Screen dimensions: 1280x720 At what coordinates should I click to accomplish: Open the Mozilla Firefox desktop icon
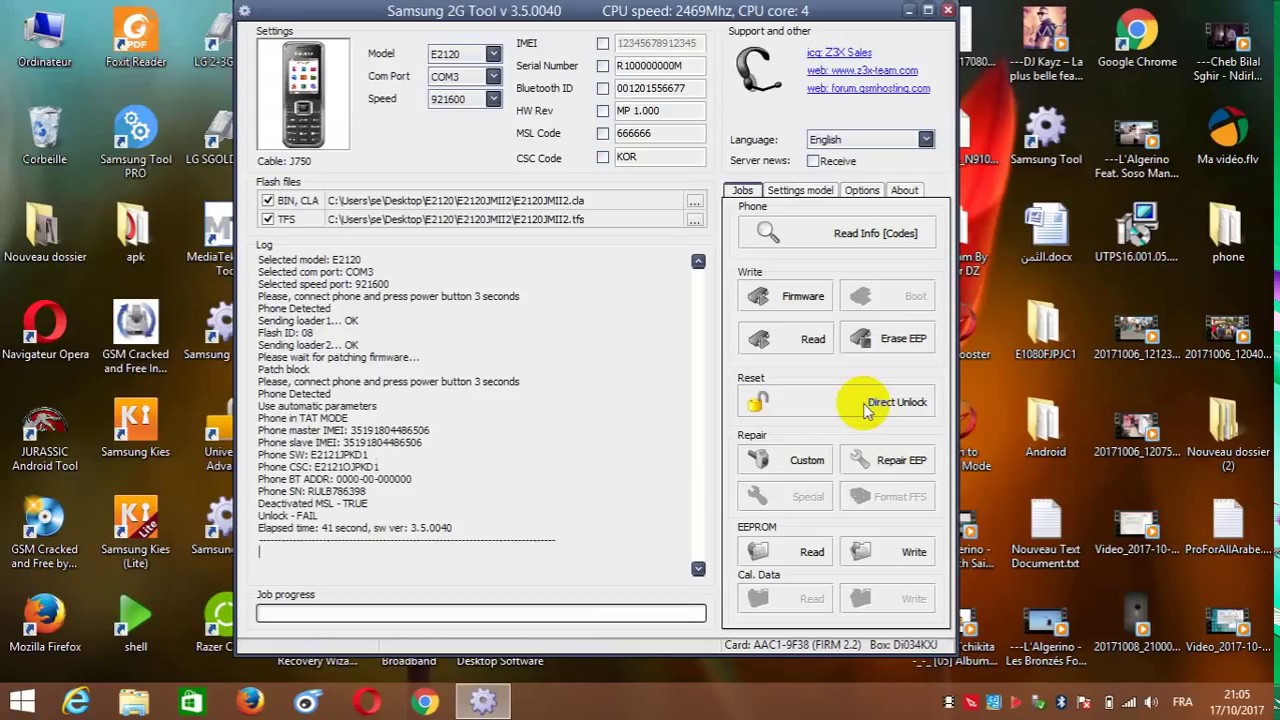click(x=45, y=623)
